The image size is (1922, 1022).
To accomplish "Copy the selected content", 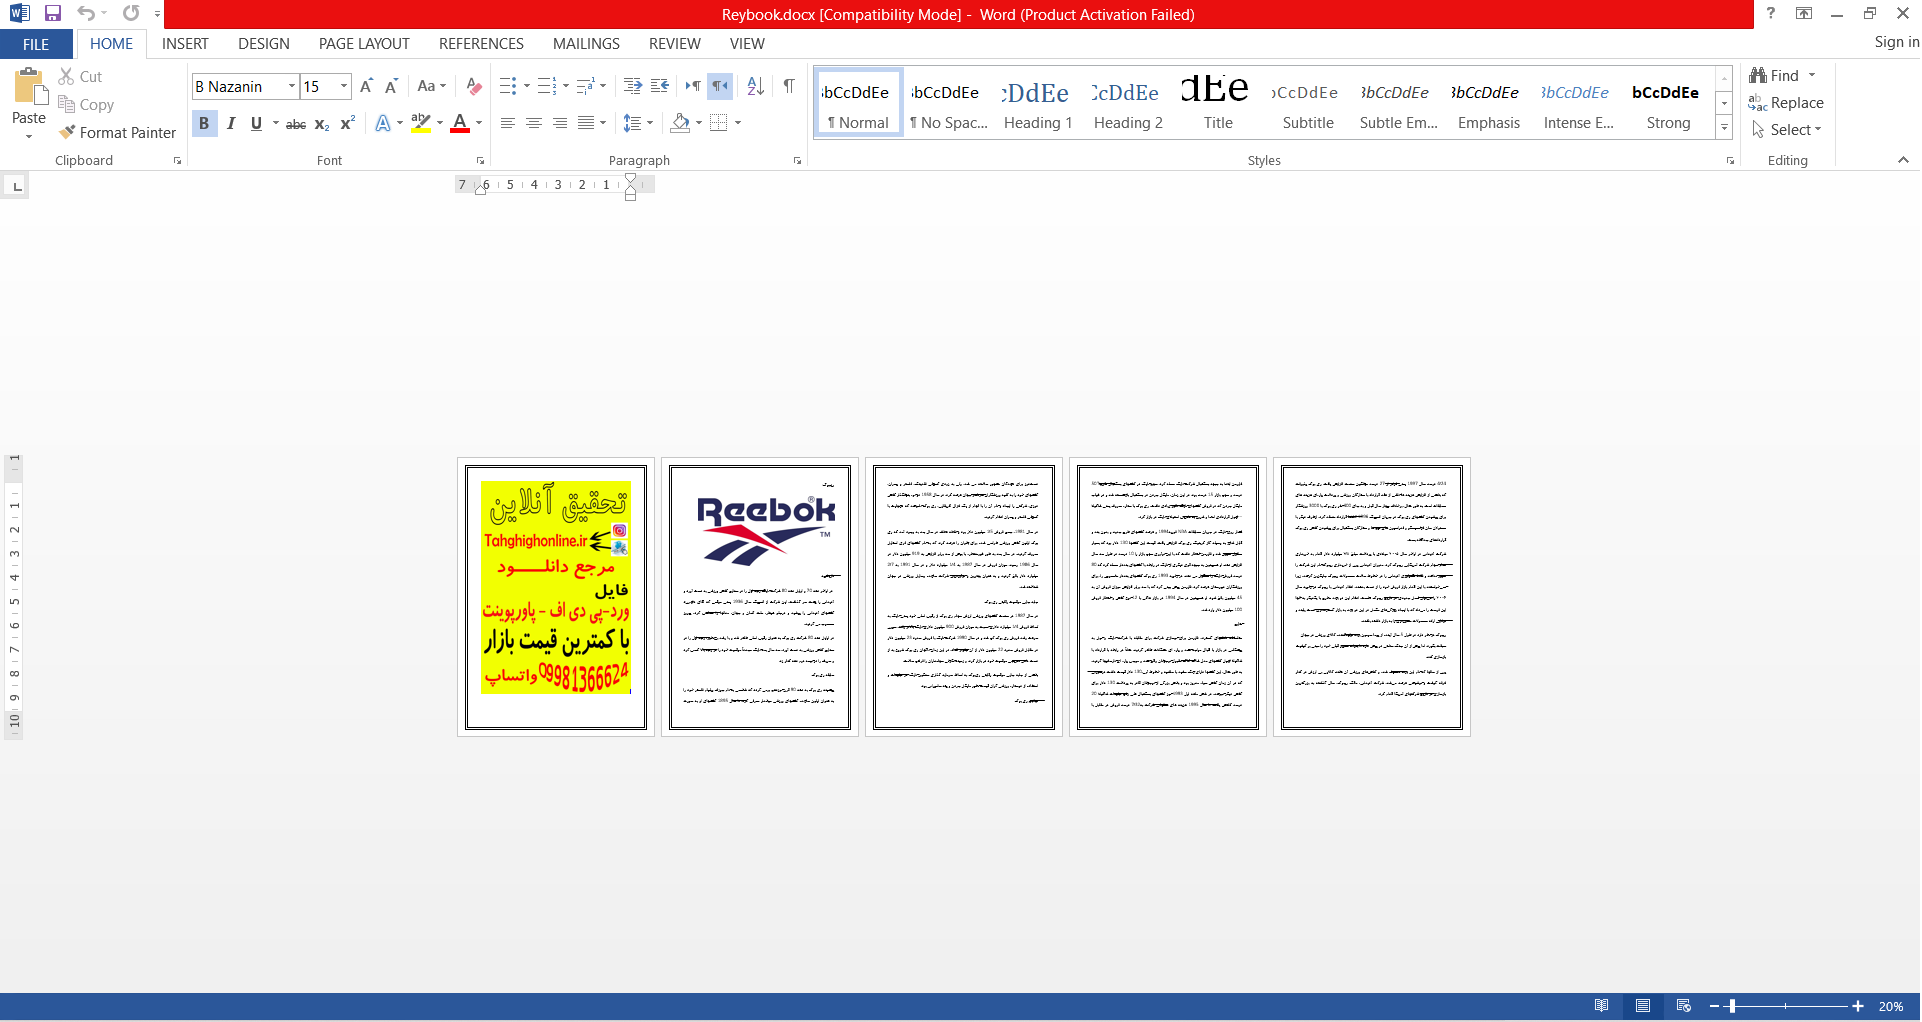I will tap(86, 104).
